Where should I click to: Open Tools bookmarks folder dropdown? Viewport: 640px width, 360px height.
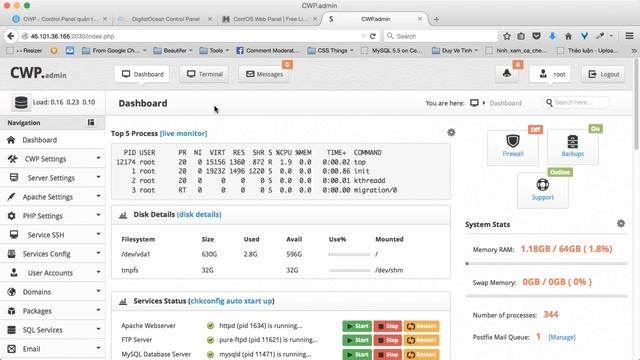pyautogui.click(x=214, y=51)
